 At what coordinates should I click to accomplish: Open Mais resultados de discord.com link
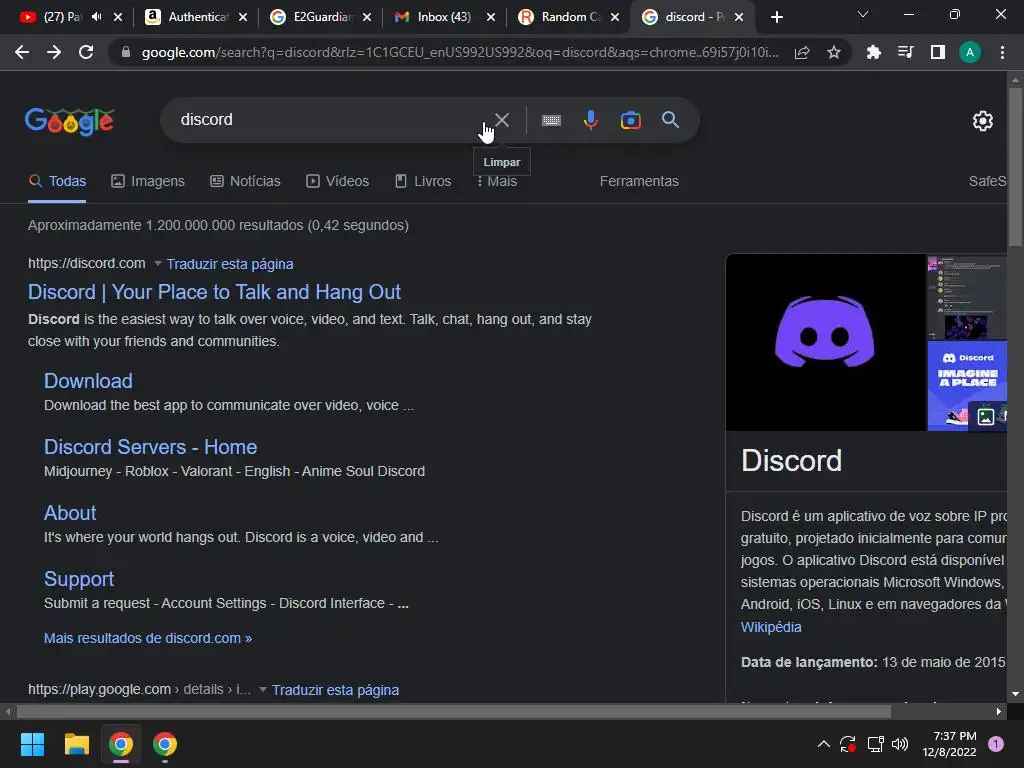point(148,638)
